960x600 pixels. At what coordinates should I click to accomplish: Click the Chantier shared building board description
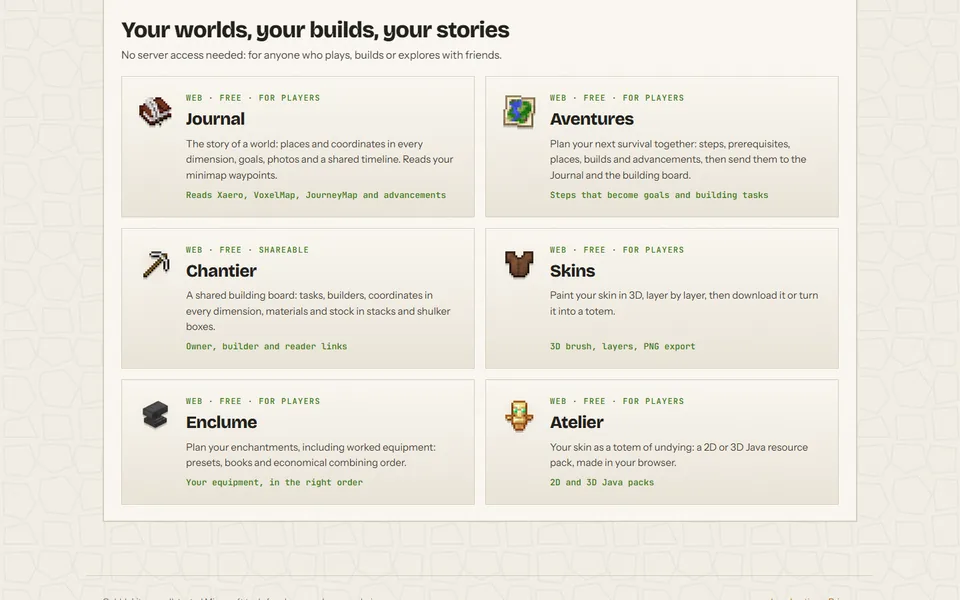coord(318,311)
